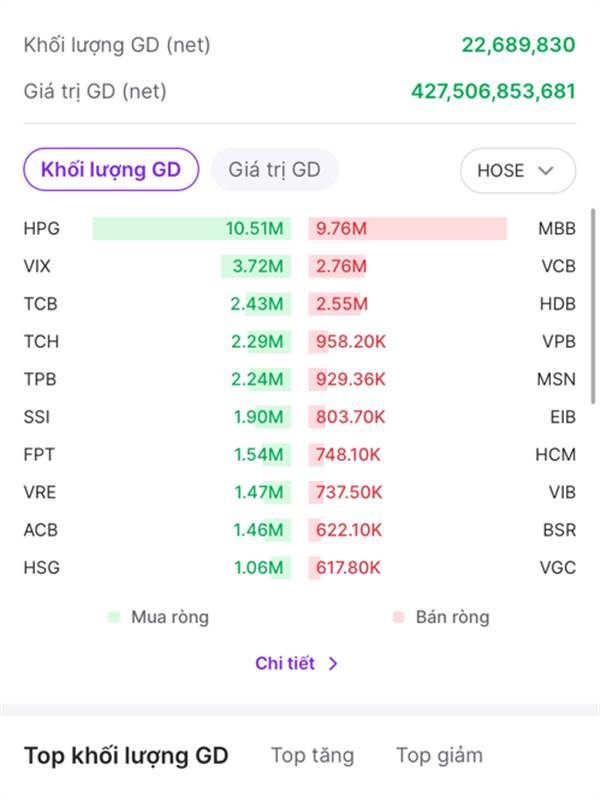Open the HOSE exchange dropdown

(516, 170)
